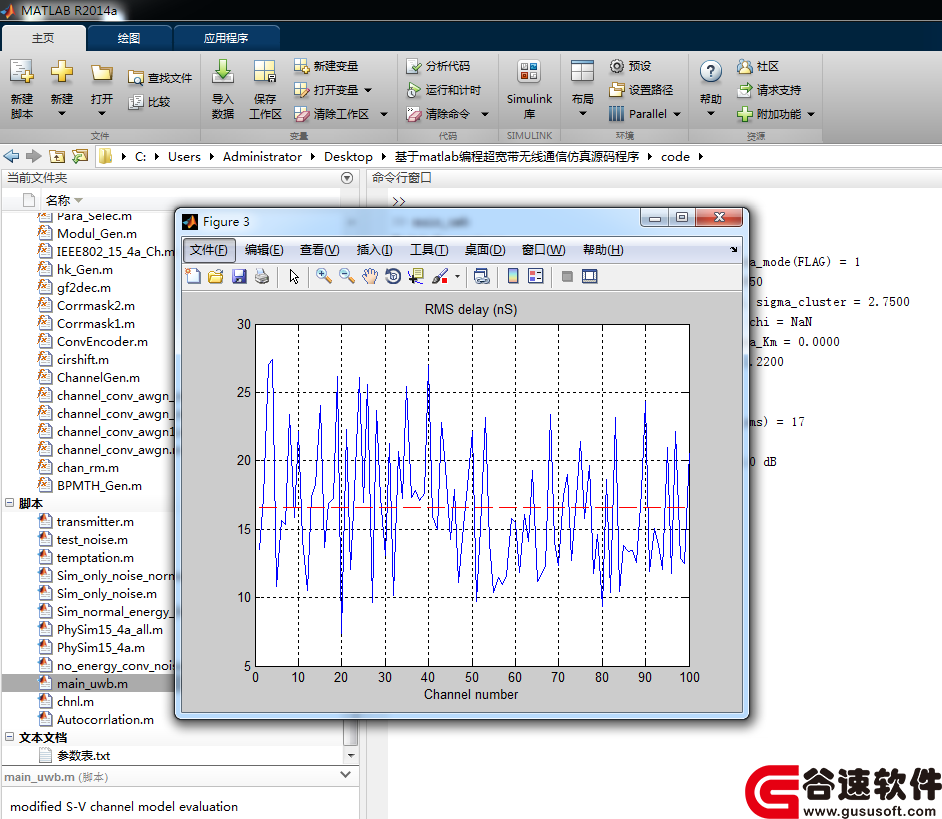Expand the Clear Commands (清除命令) dropdown arrow
The width and height of the screenshot is (942, 819).
tap(485, 114)
